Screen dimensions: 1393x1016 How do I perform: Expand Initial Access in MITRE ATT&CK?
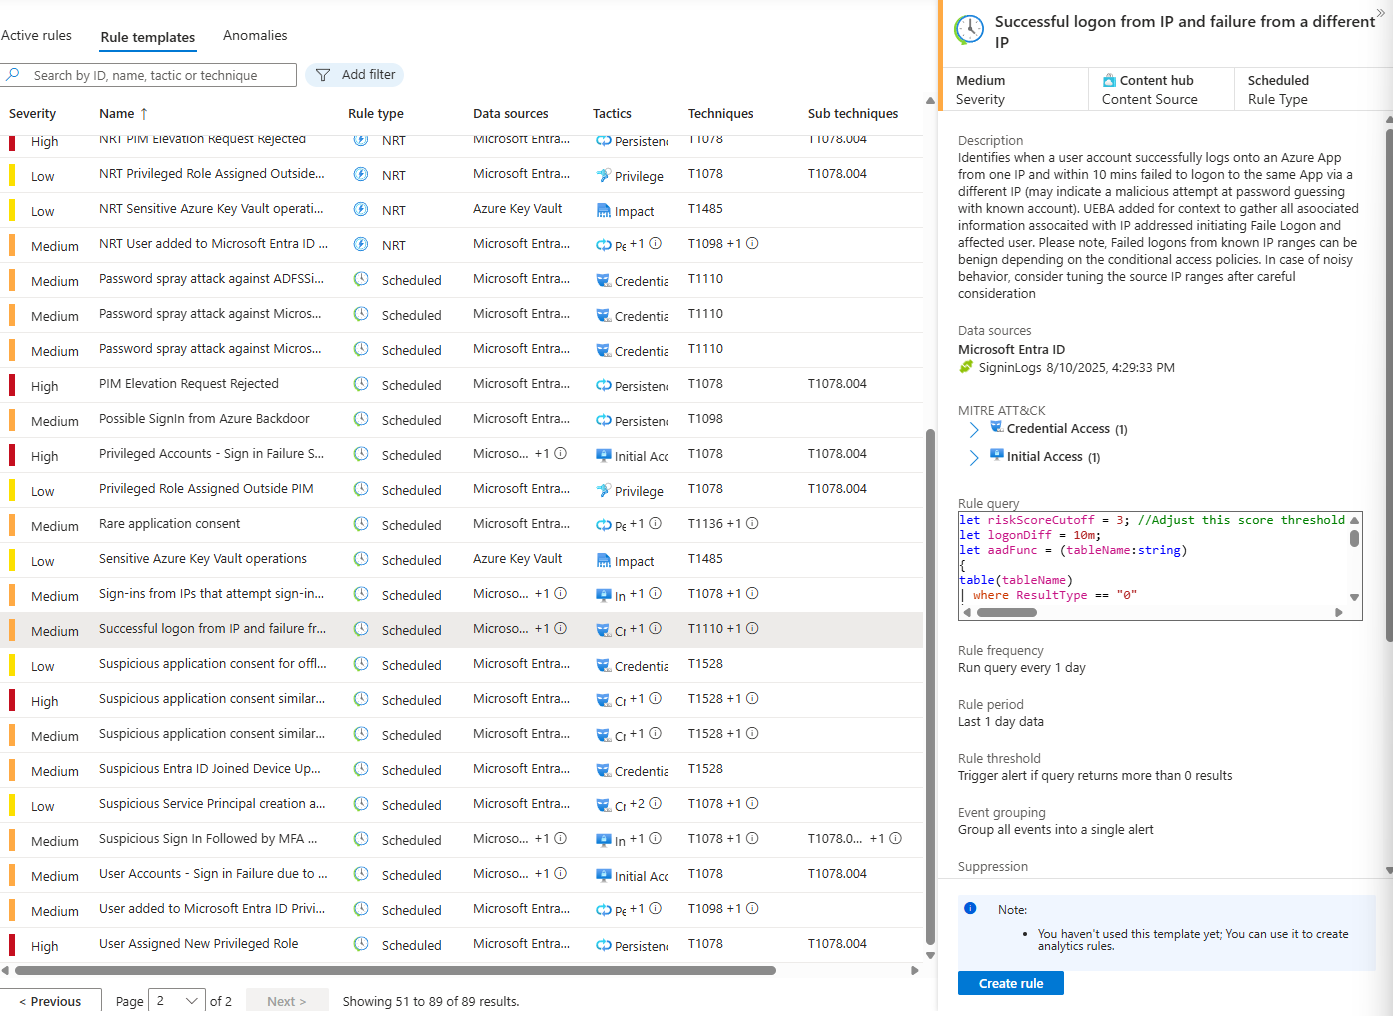tap(974, 458)
